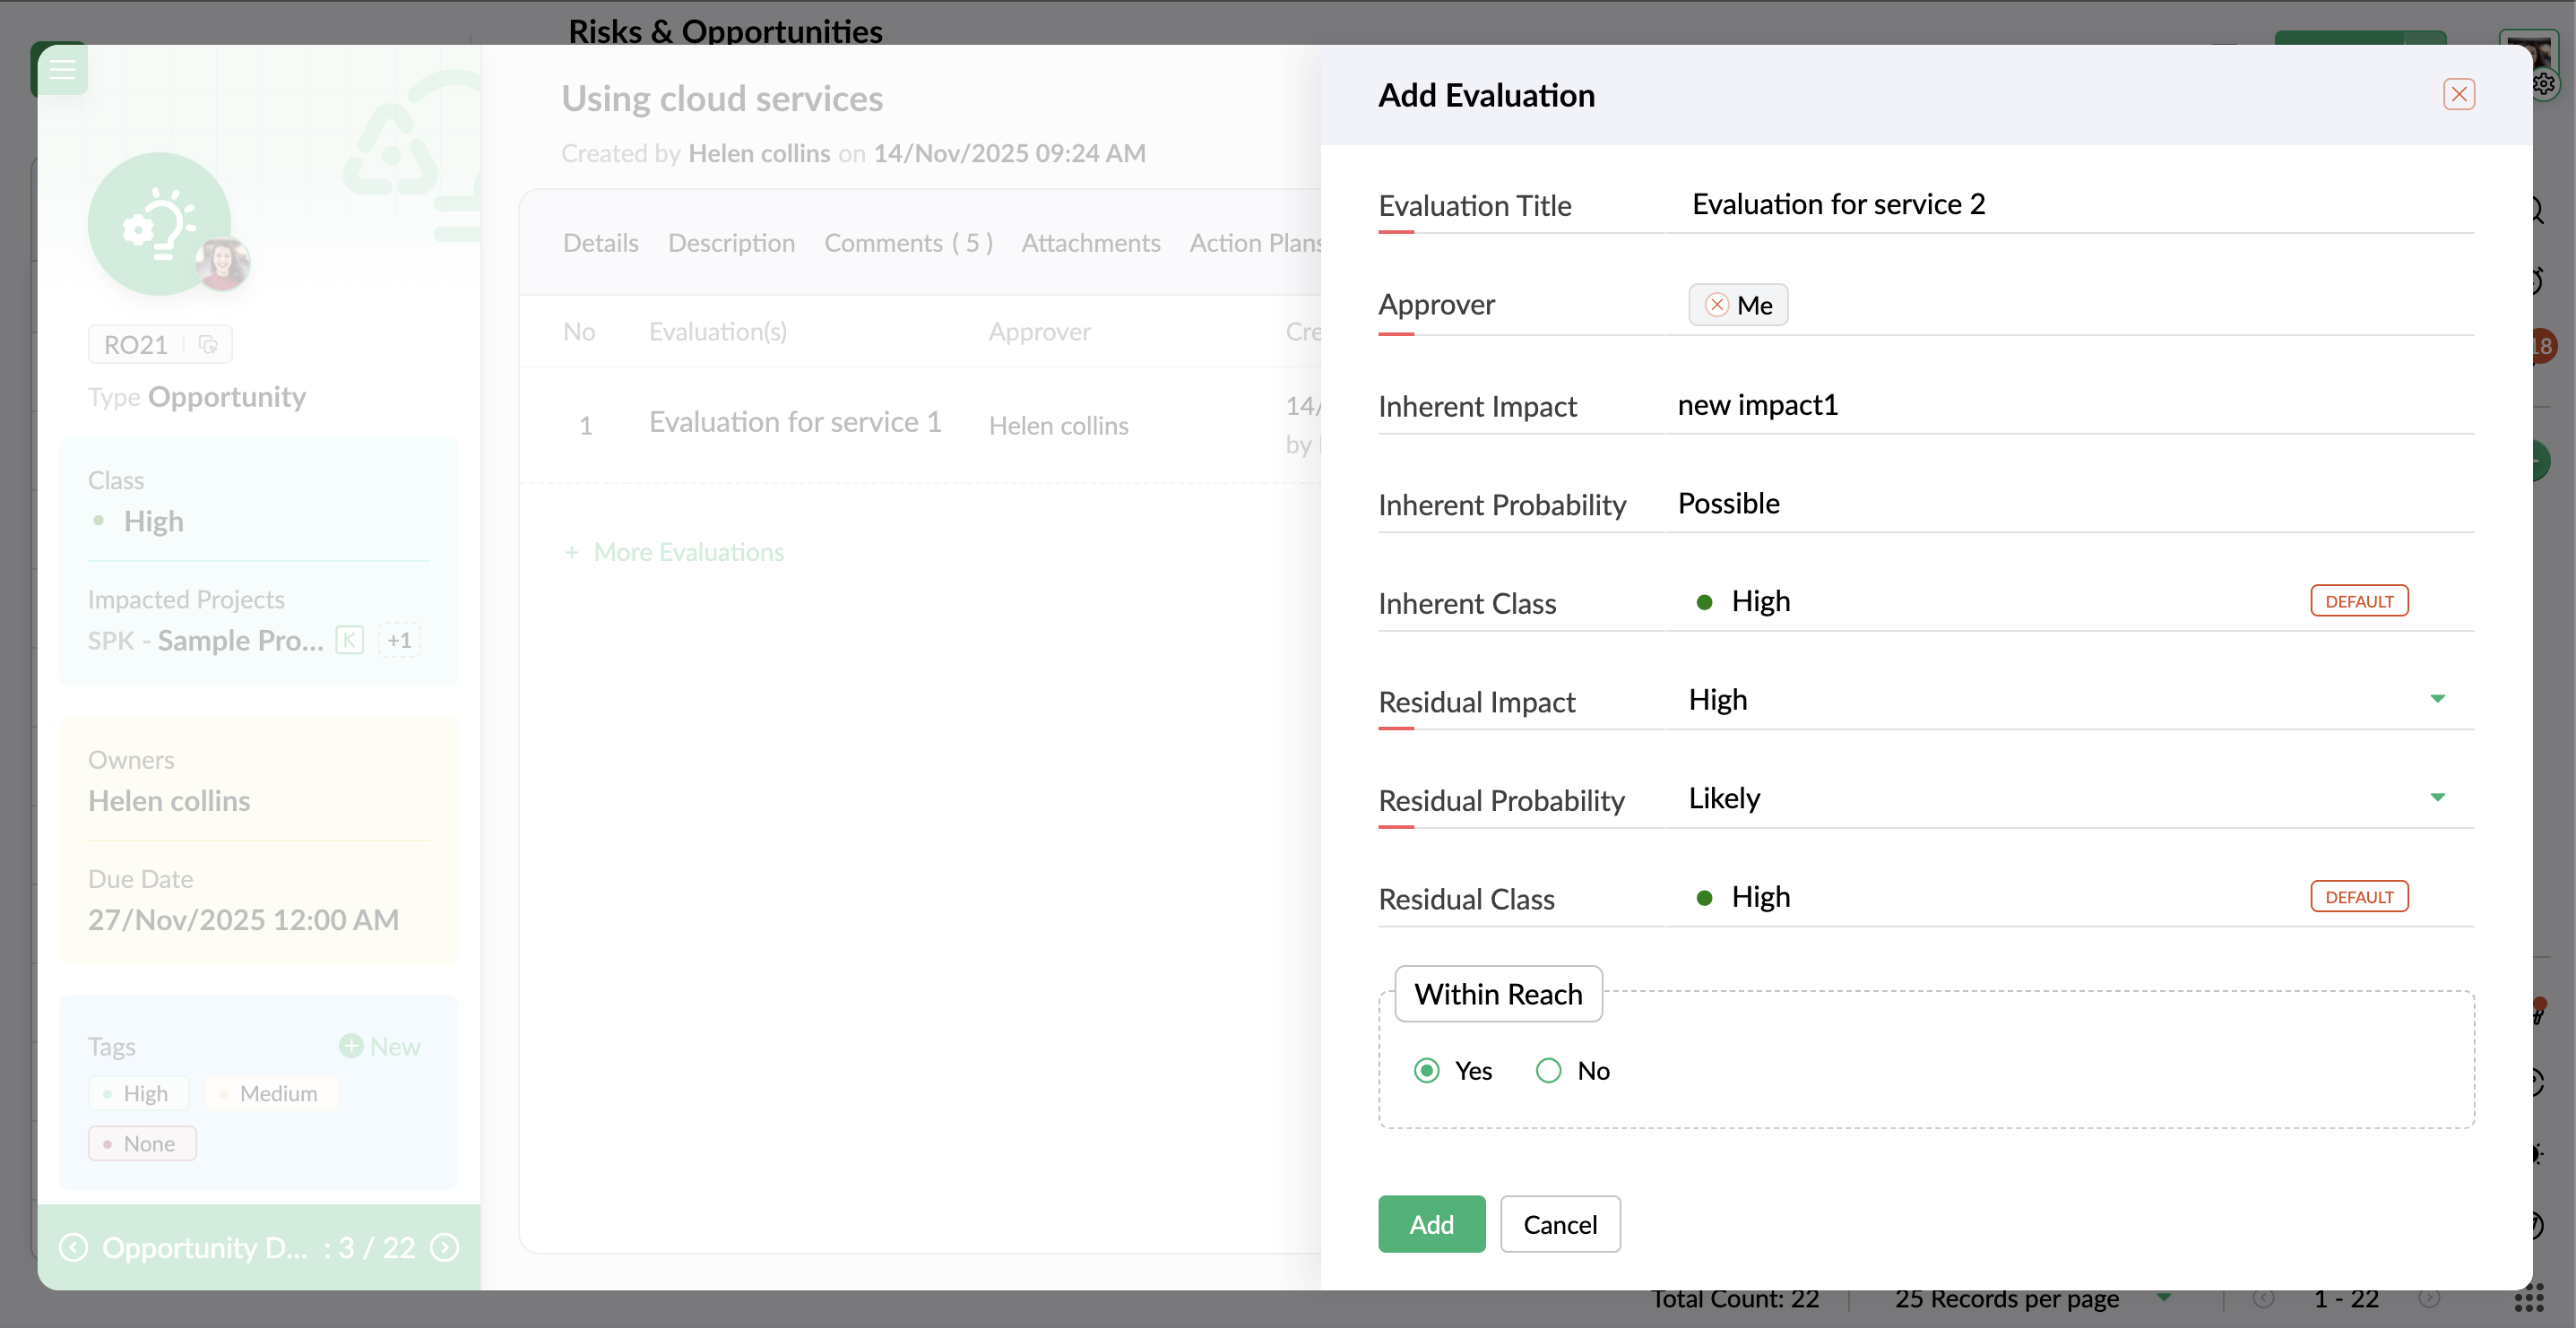The width and height of the screenshot is (2576, 1328).
Task: Switch to the Comments (5) tab
Action: coord(908,243)
